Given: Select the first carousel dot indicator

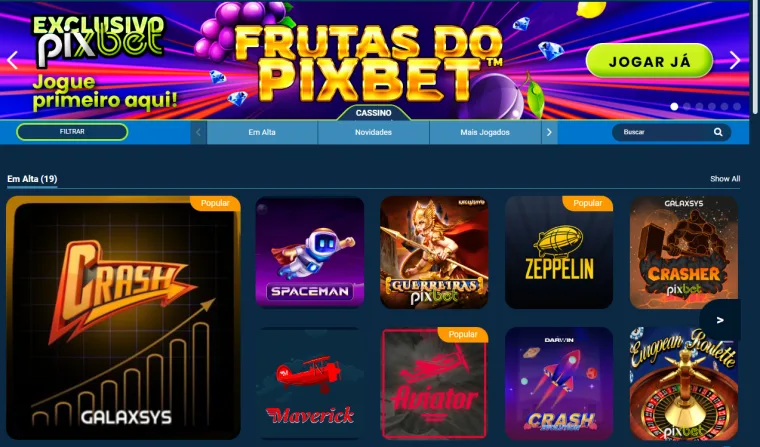Looking at the screenshot, I should (x=674, y=106).
